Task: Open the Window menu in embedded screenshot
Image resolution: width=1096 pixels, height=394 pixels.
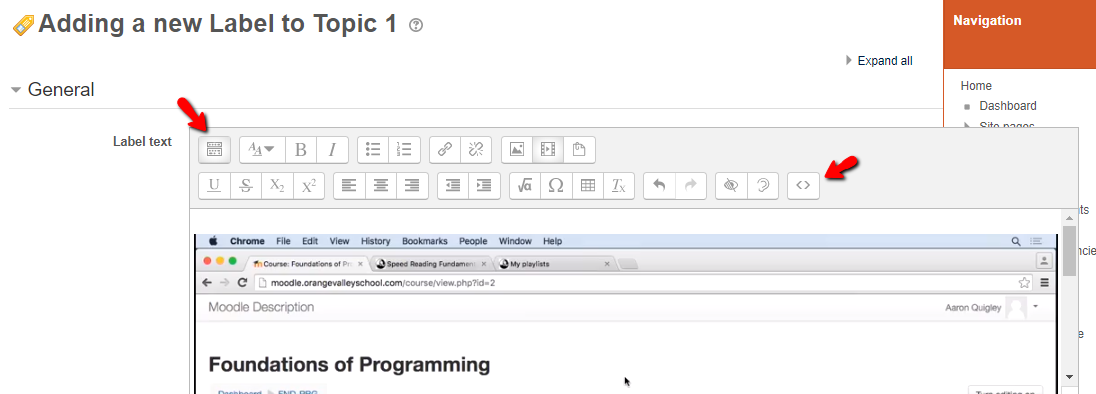Action: tap(514, 241)
